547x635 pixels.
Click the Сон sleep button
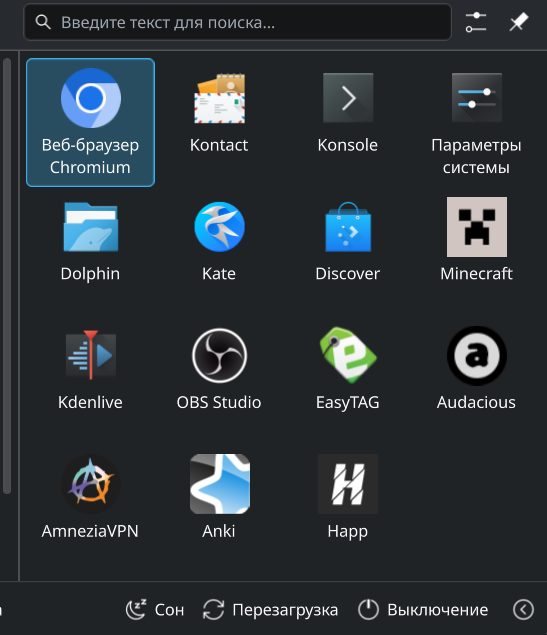pos(155,609)
